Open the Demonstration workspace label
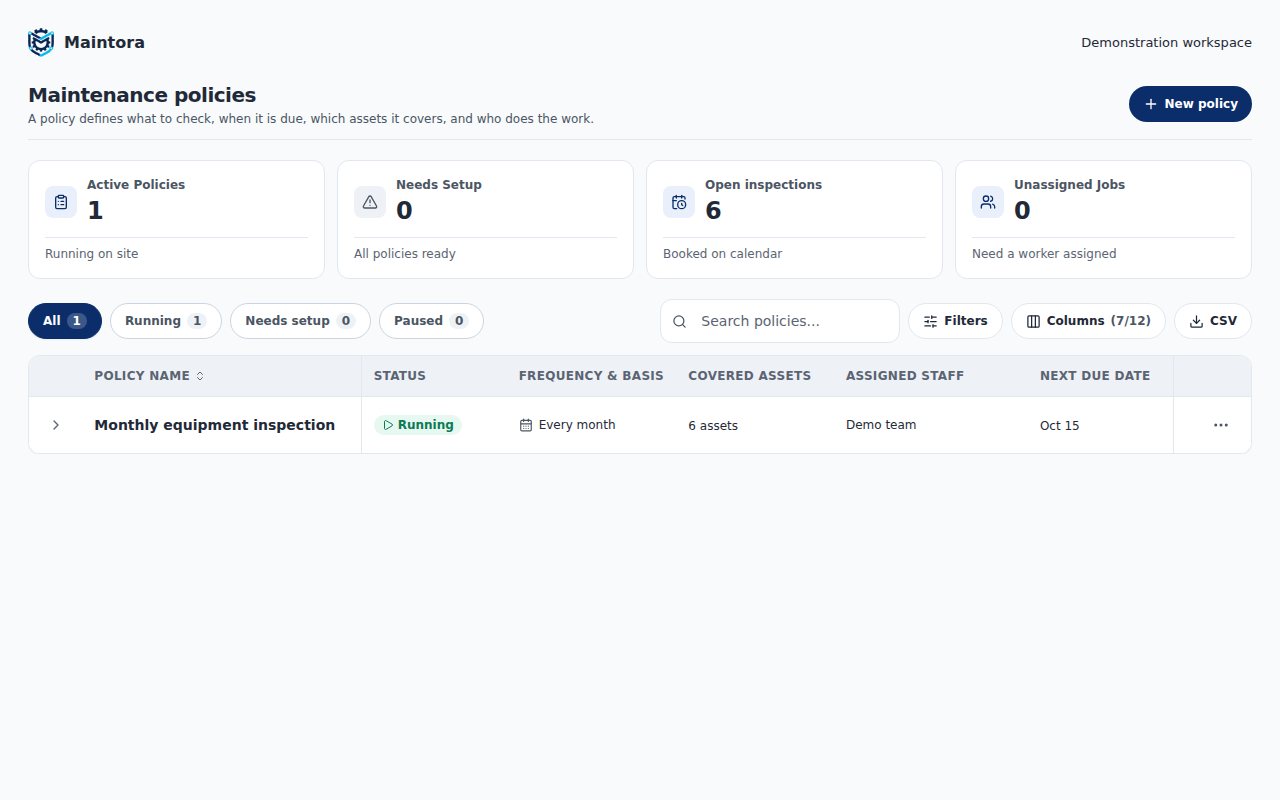The height and width of the screenshot is (800, 1280). click(x=1166, y=42)
